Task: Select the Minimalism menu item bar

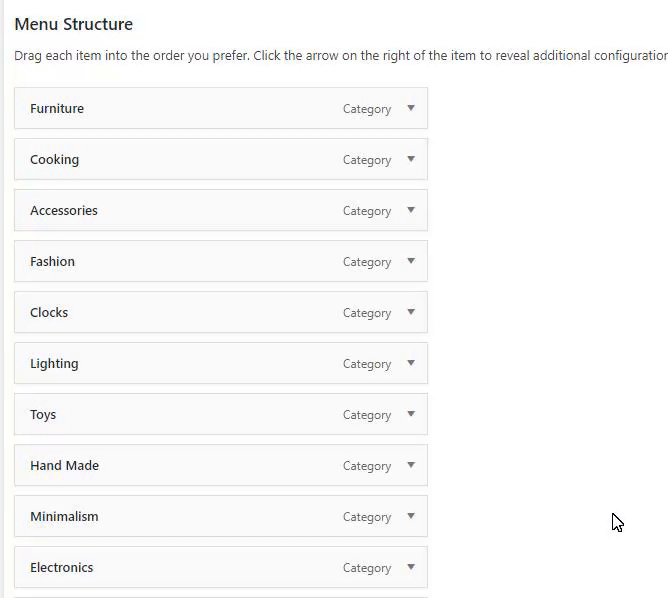Action: pyautogui.click(x=200, y=516)
